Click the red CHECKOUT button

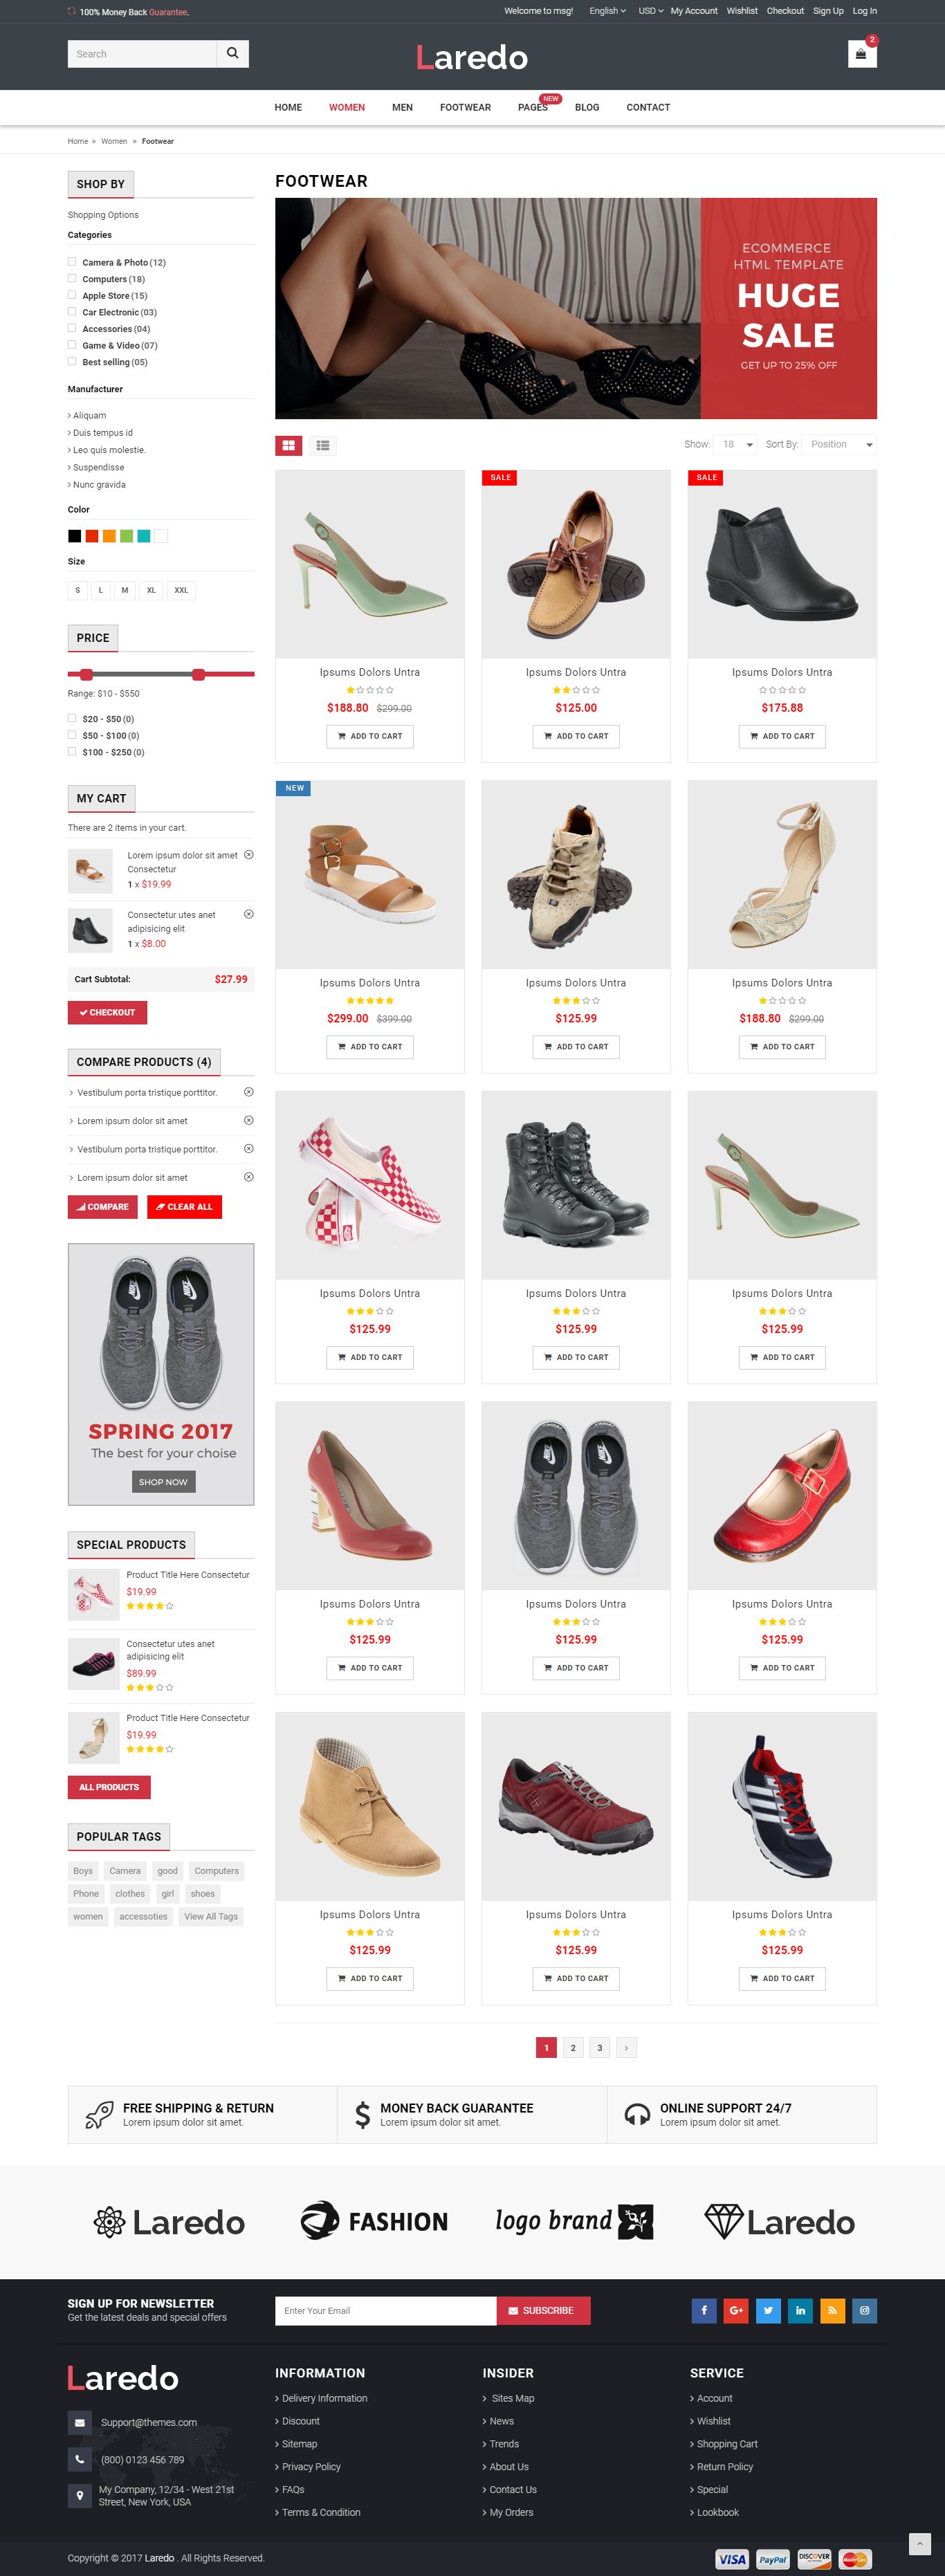[108, 1012]
